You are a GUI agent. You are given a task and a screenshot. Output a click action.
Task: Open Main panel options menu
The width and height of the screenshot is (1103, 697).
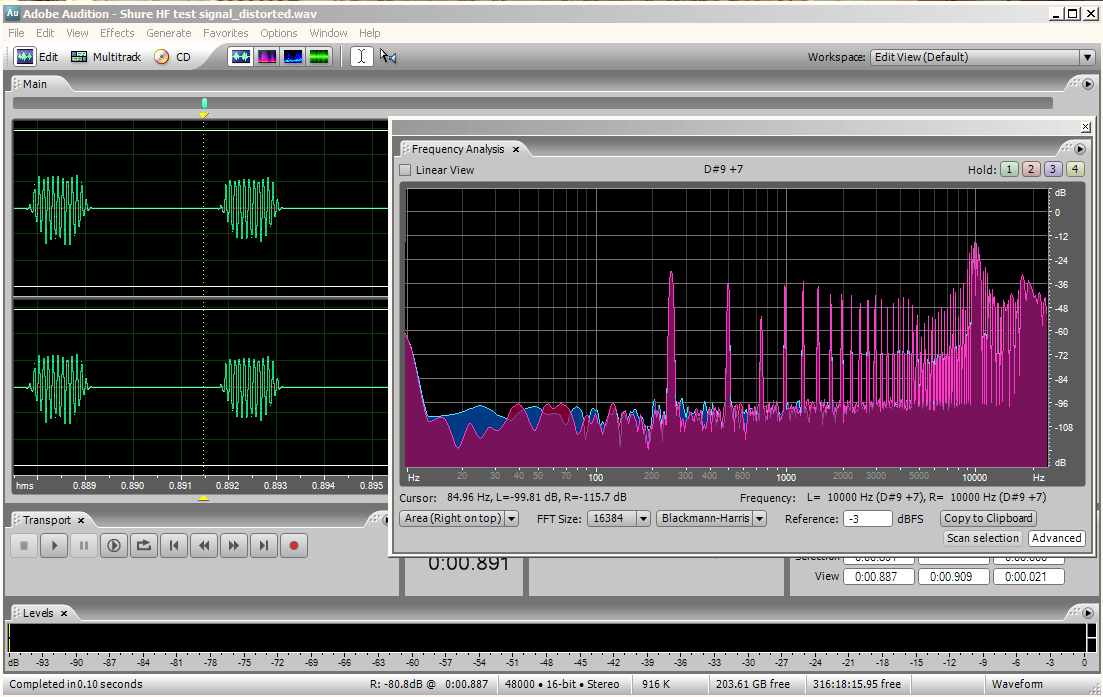click(1088, 84)
